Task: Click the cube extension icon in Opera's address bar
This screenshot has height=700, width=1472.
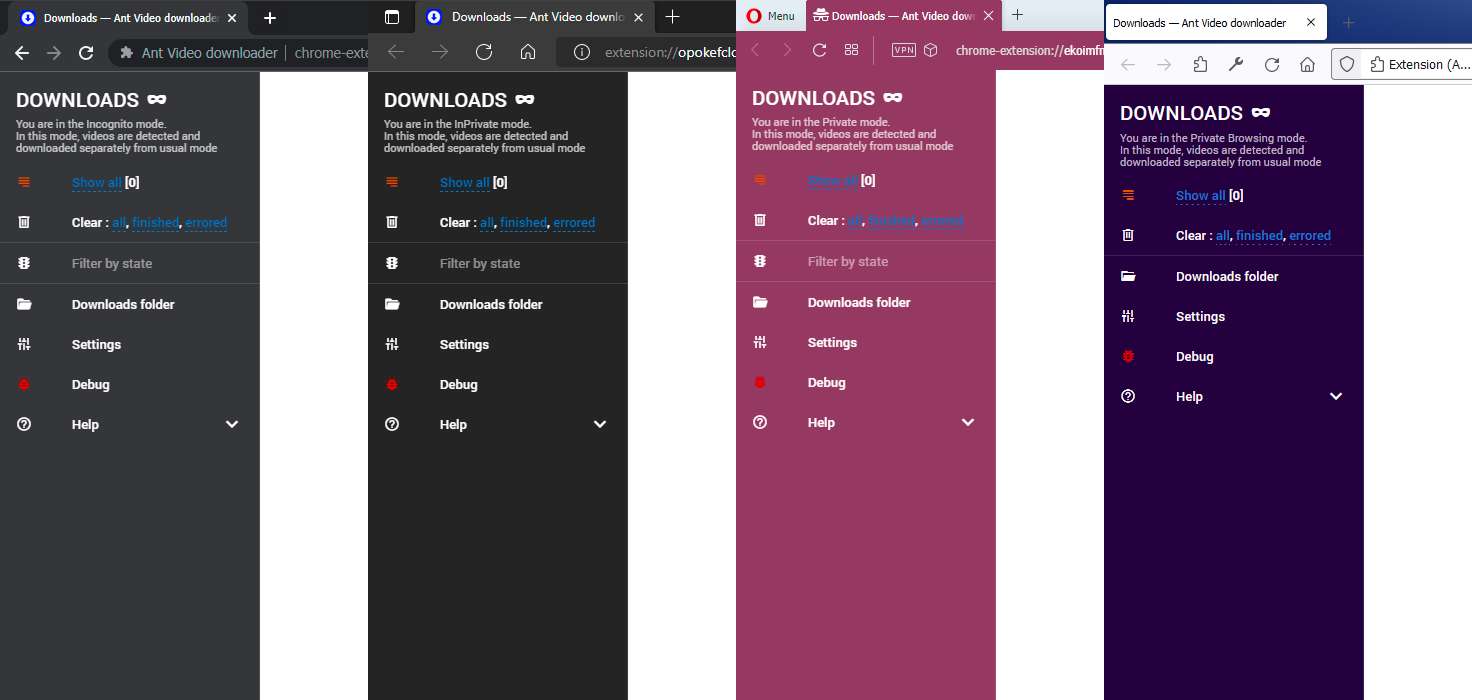Action: click(930, 50)
